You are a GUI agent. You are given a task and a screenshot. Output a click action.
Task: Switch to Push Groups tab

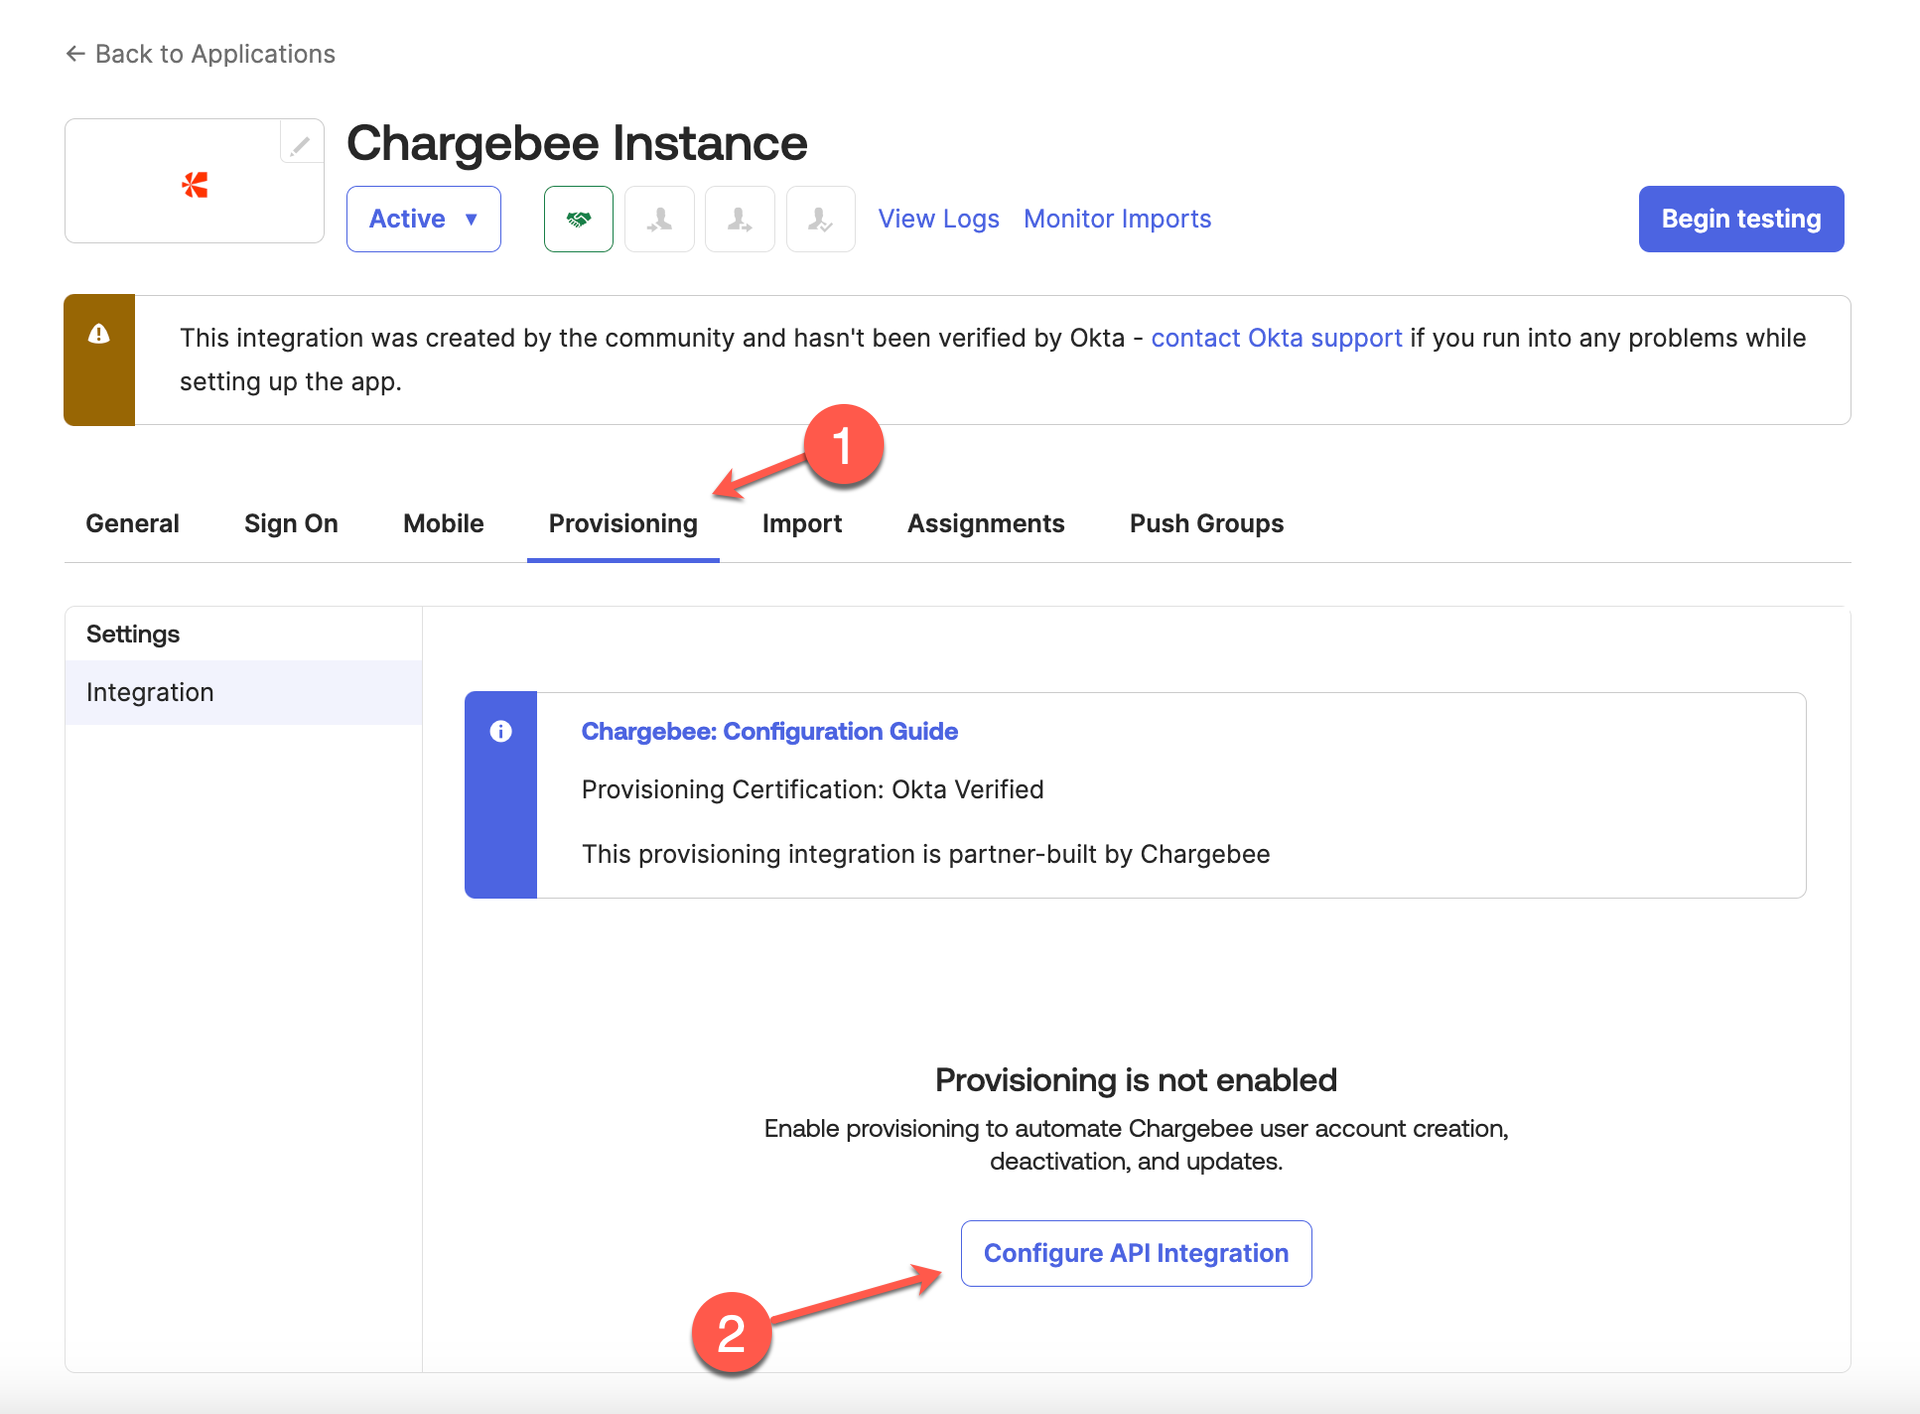1206,523
